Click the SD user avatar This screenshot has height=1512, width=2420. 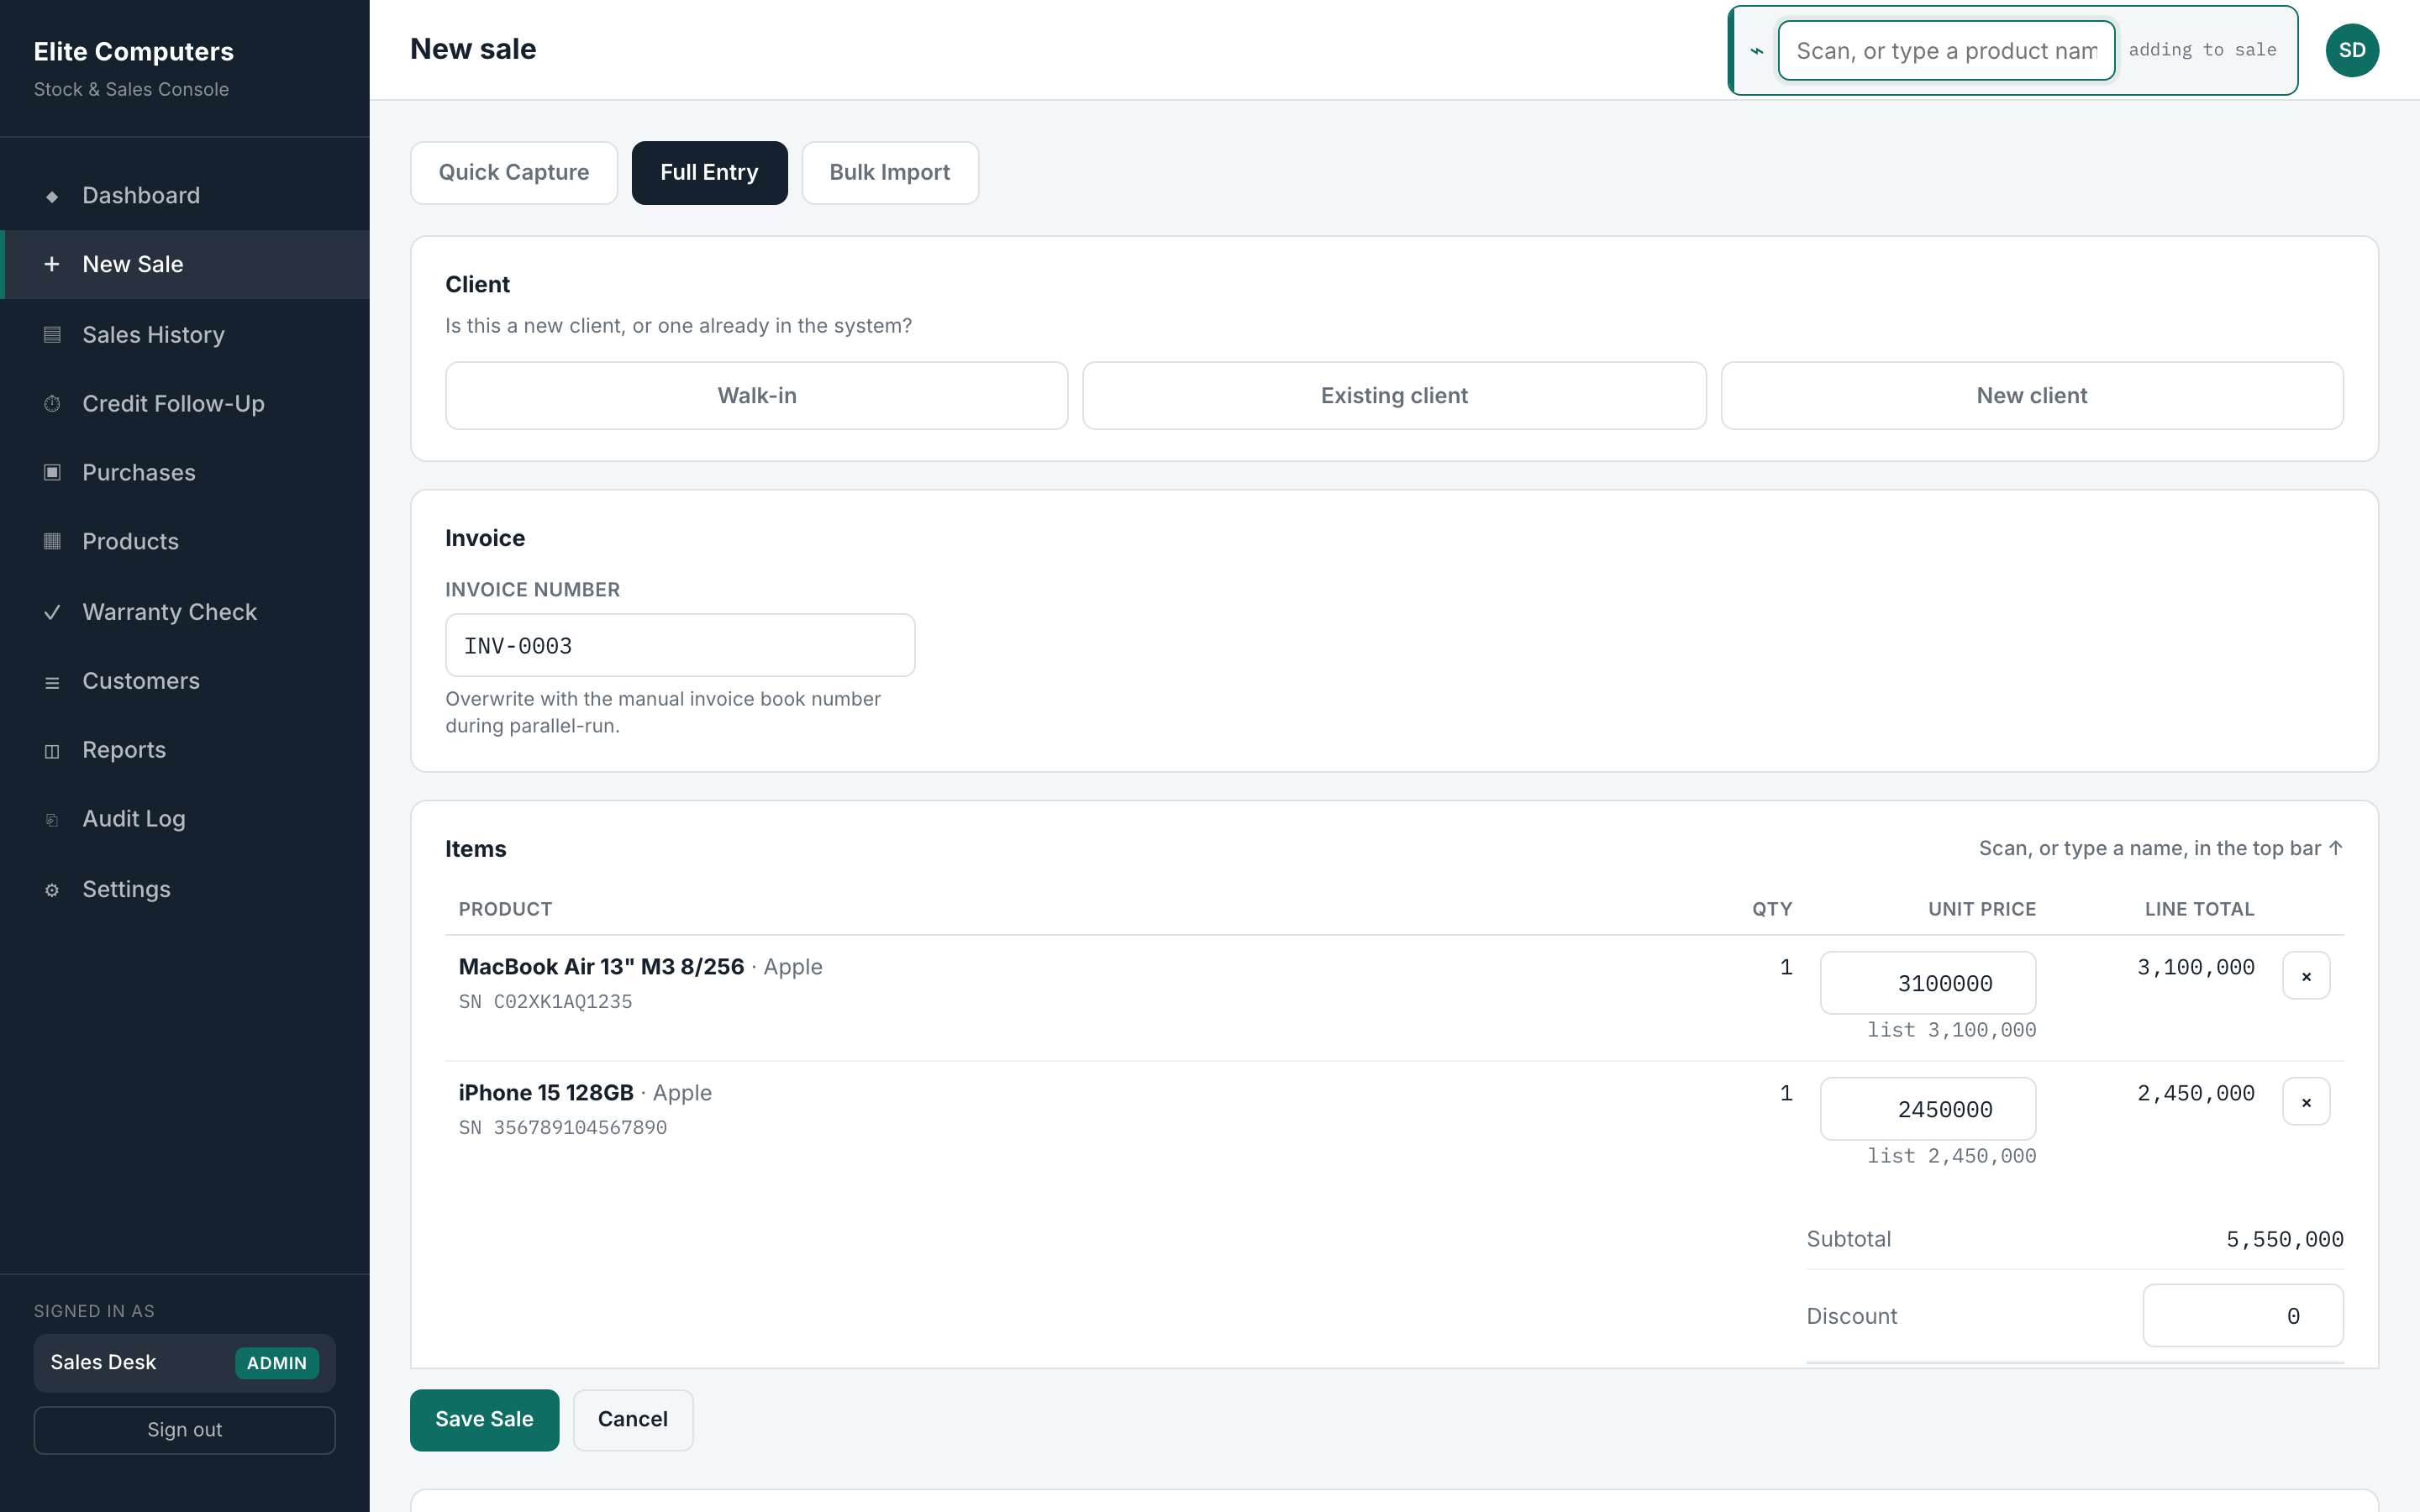tap(2352, 50)
